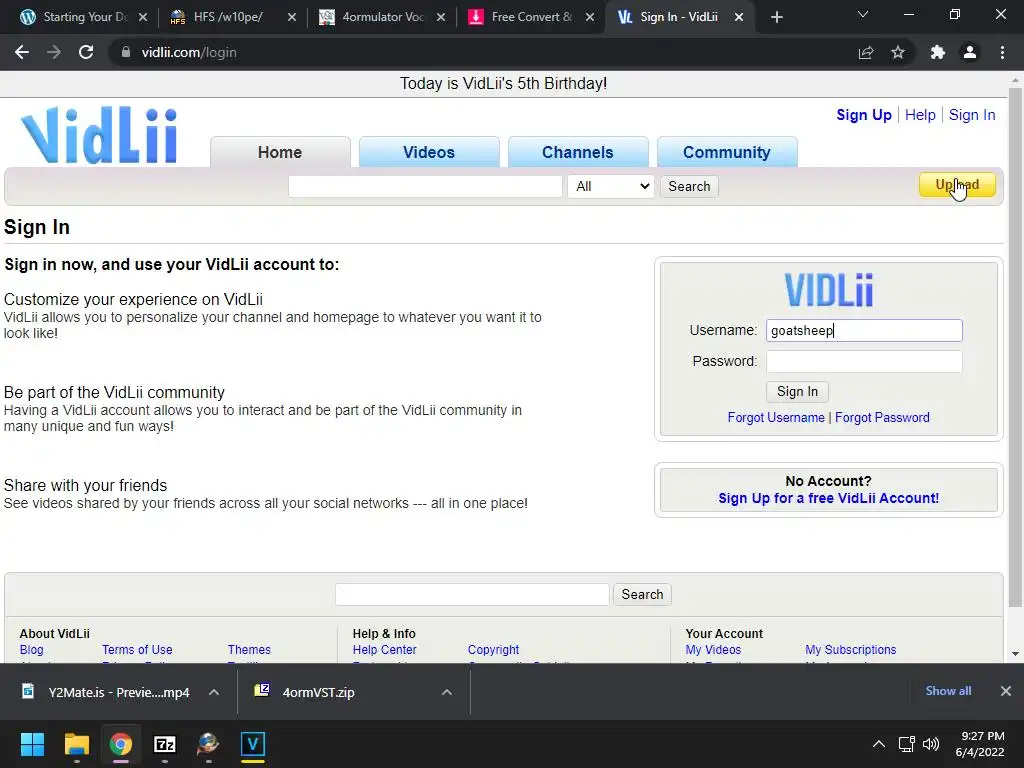The image size is (1024, 768).
Task: Open File Explorer from taskbar
Action: tap(76, 744)
